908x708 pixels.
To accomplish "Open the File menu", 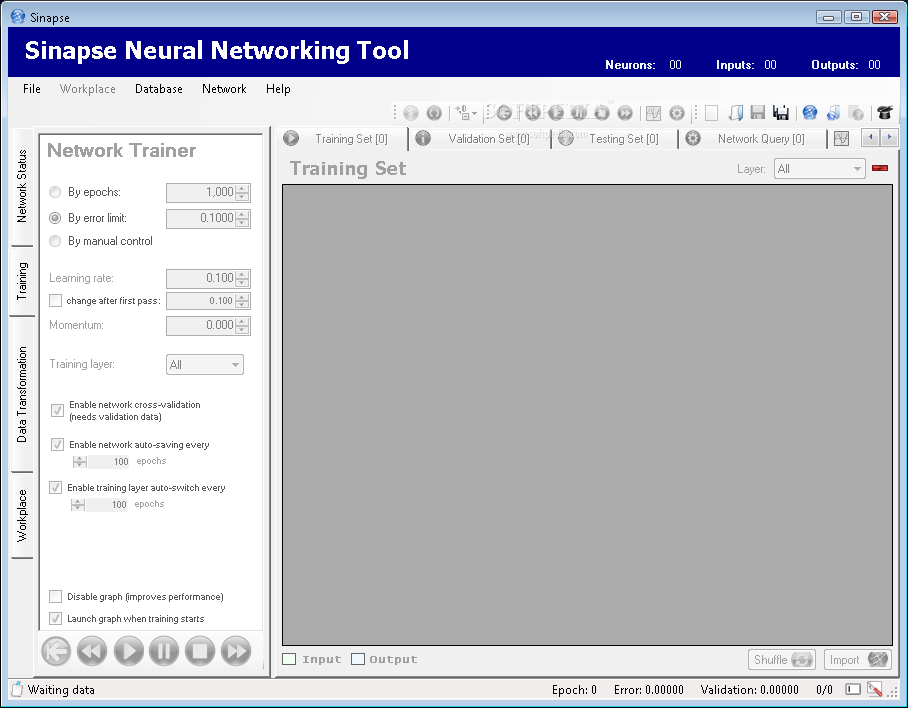I will tap(32, 89).
